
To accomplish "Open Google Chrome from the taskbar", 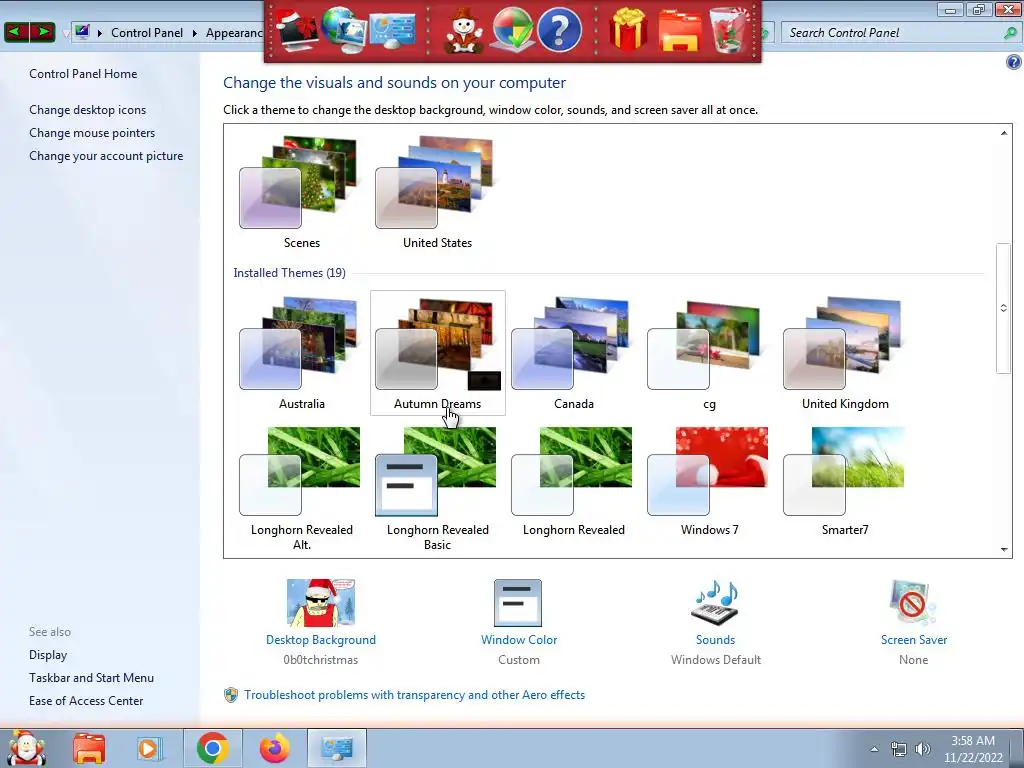I will [x=212, y=748].
